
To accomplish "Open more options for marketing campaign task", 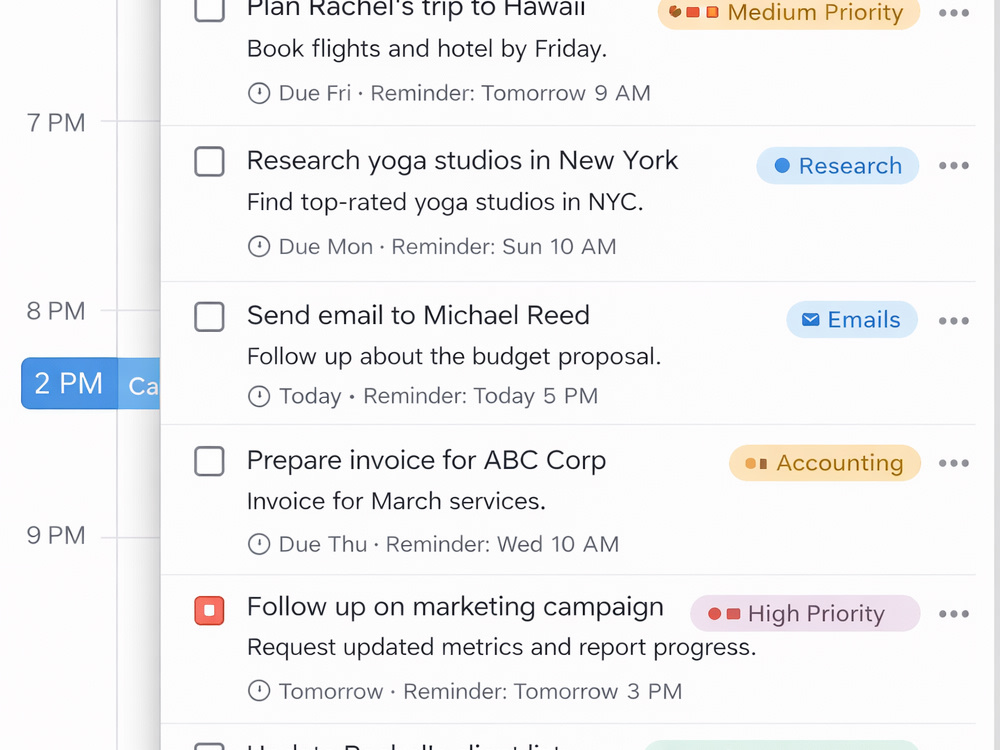I will [x=953, y=614].
